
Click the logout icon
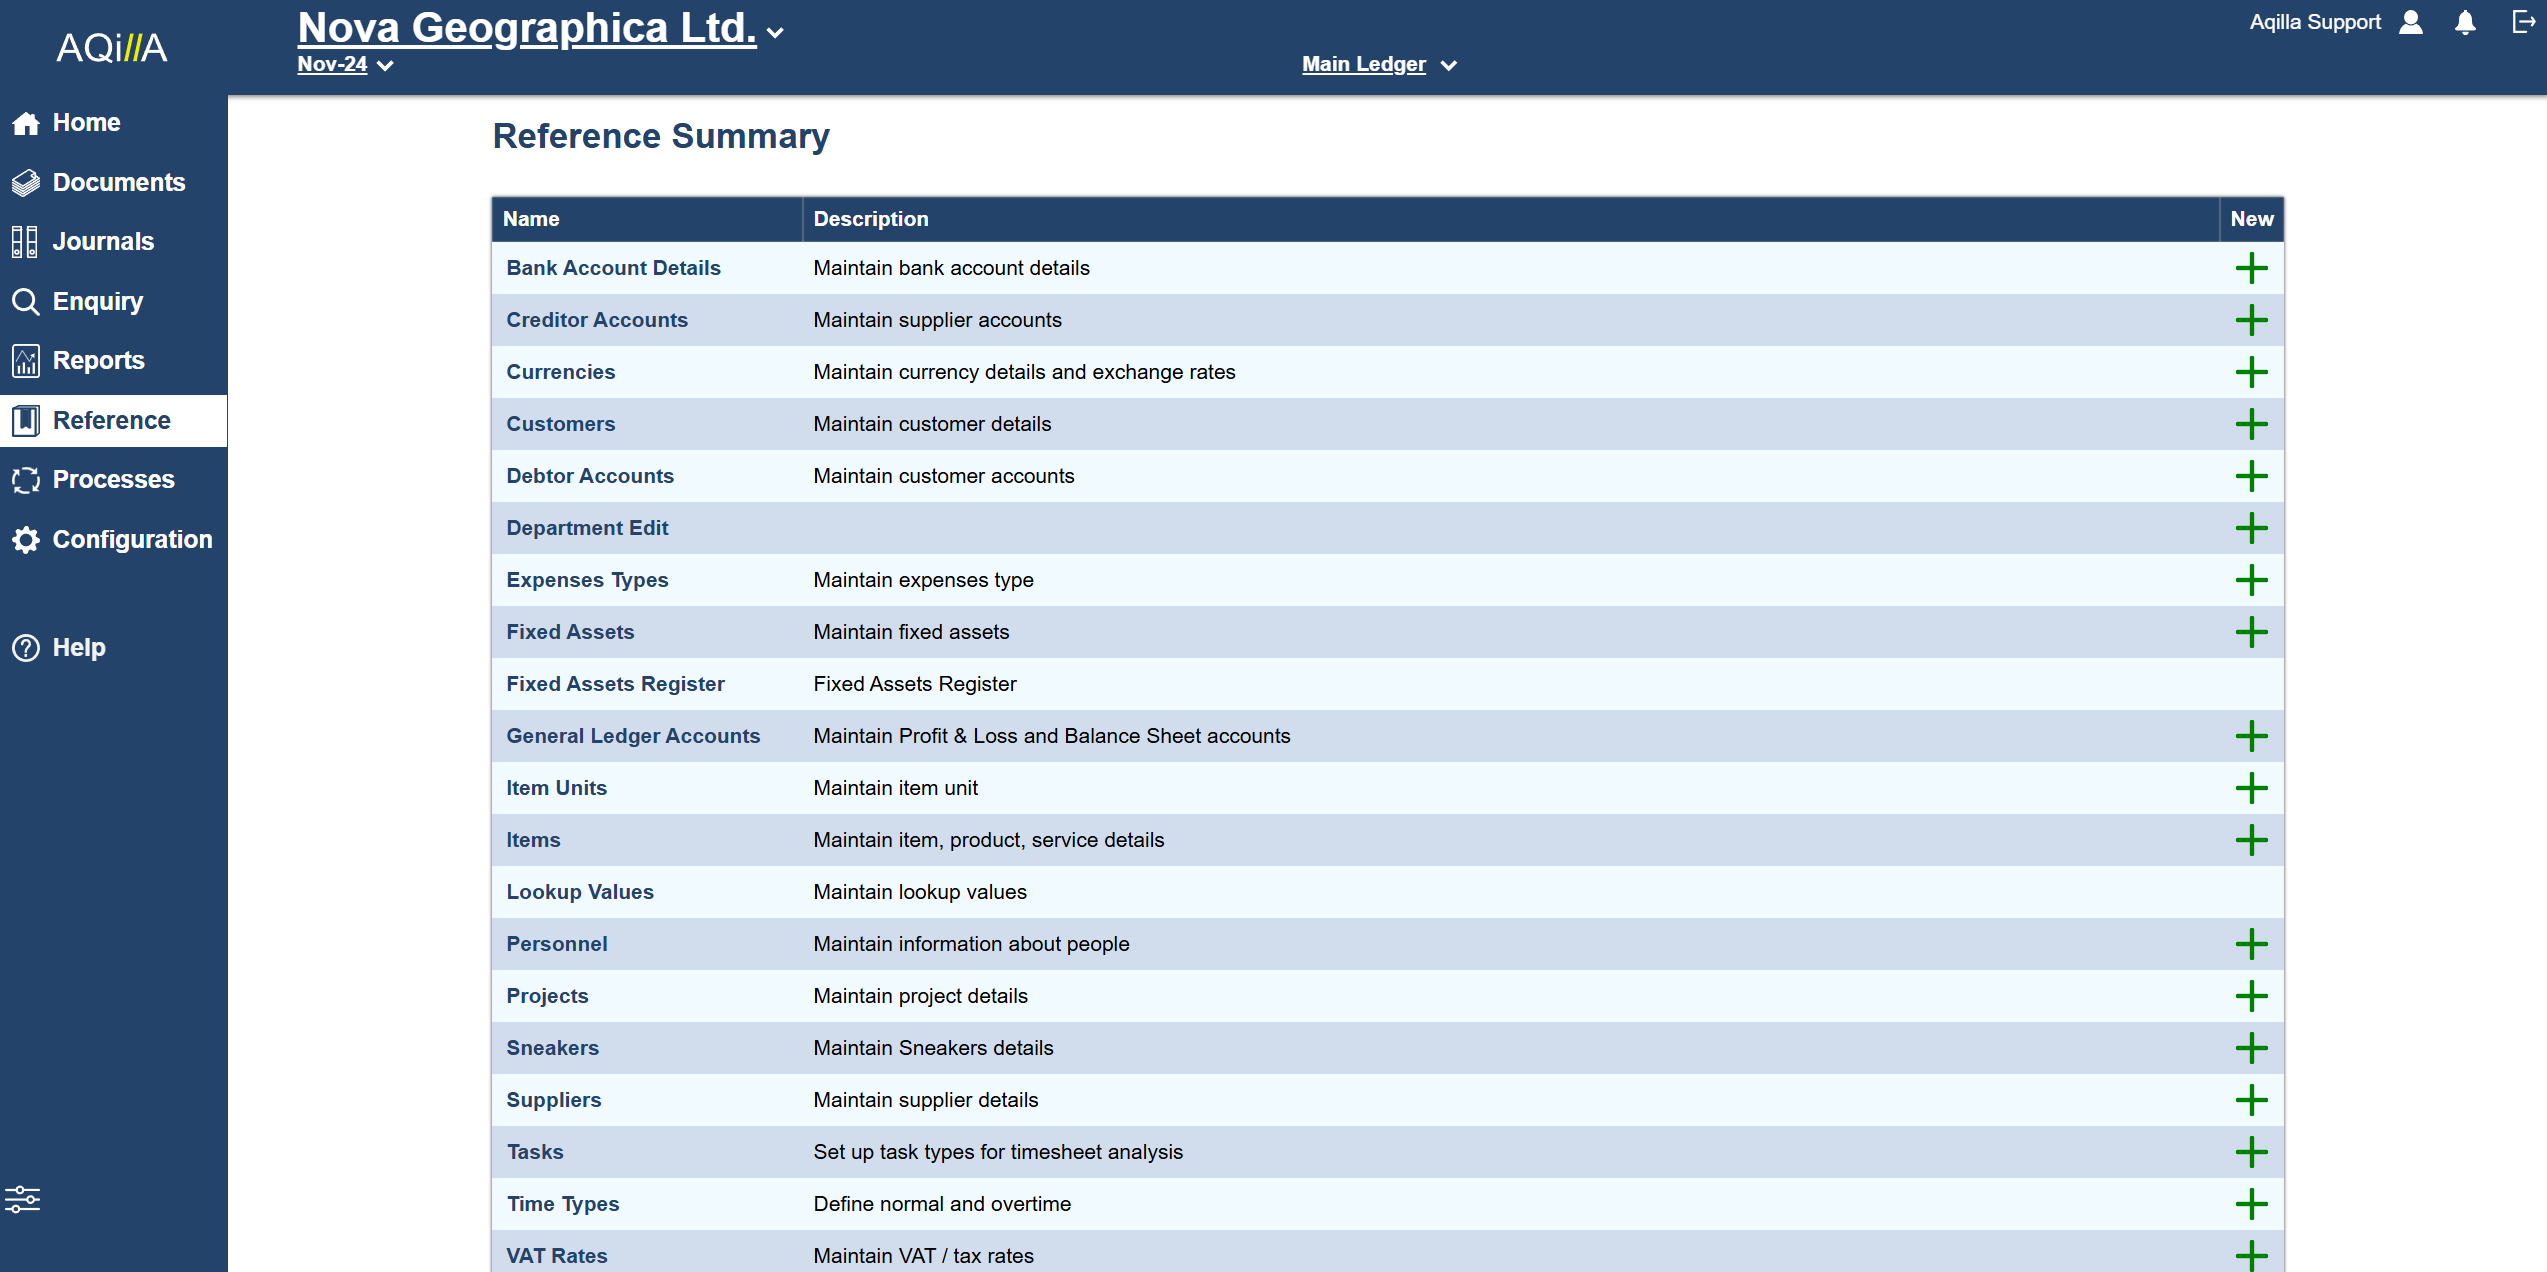[x=2524, y=22]
